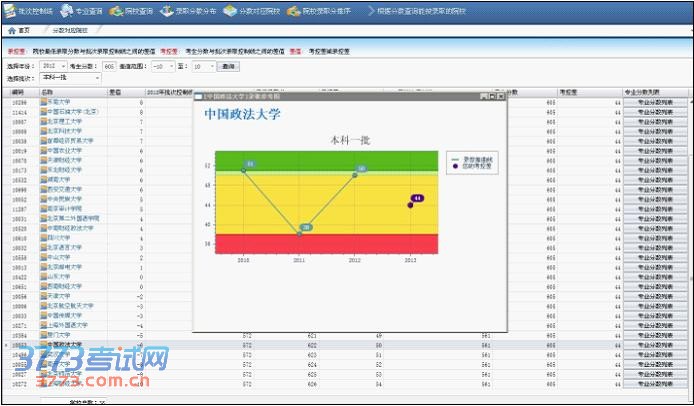Click the 您的考位差 legend marker
694x406 pixels.
point(452,166)
